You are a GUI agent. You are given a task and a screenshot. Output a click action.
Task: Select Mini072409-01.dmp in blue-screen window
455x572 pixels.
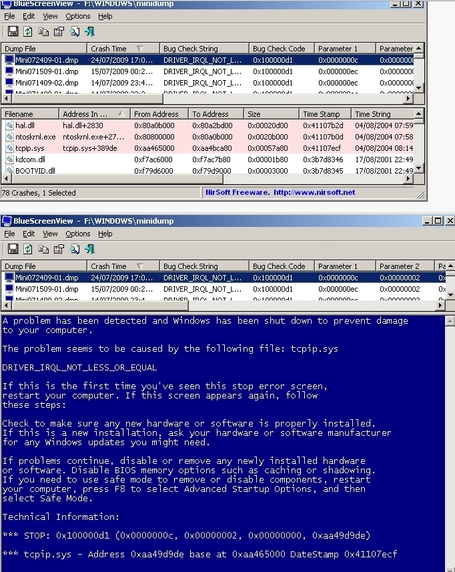[x=224, y=278]
